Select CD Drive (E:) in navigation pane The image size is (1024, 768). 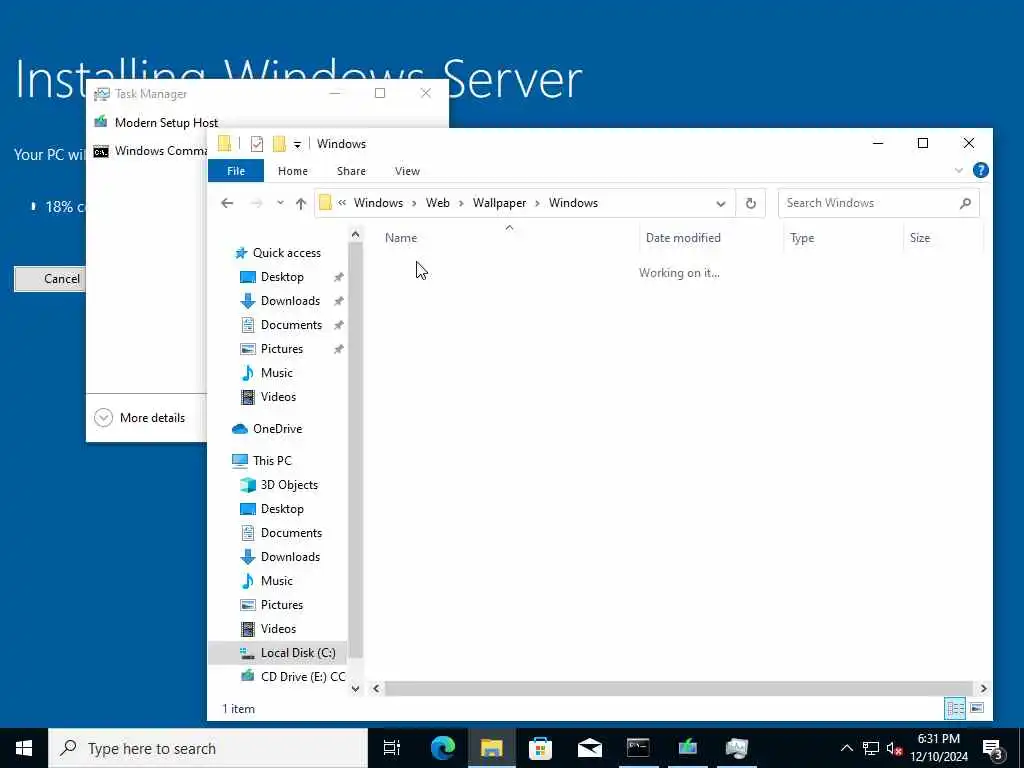click(293, 677)
